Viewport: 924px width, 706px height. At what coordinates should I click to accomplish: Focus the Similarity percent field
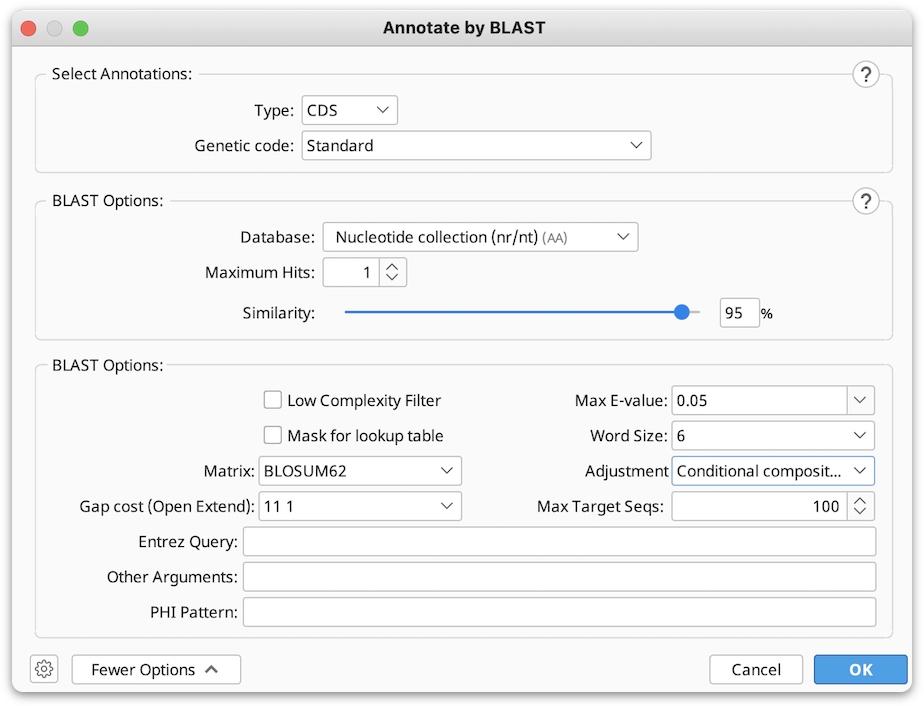click(740, 313)
